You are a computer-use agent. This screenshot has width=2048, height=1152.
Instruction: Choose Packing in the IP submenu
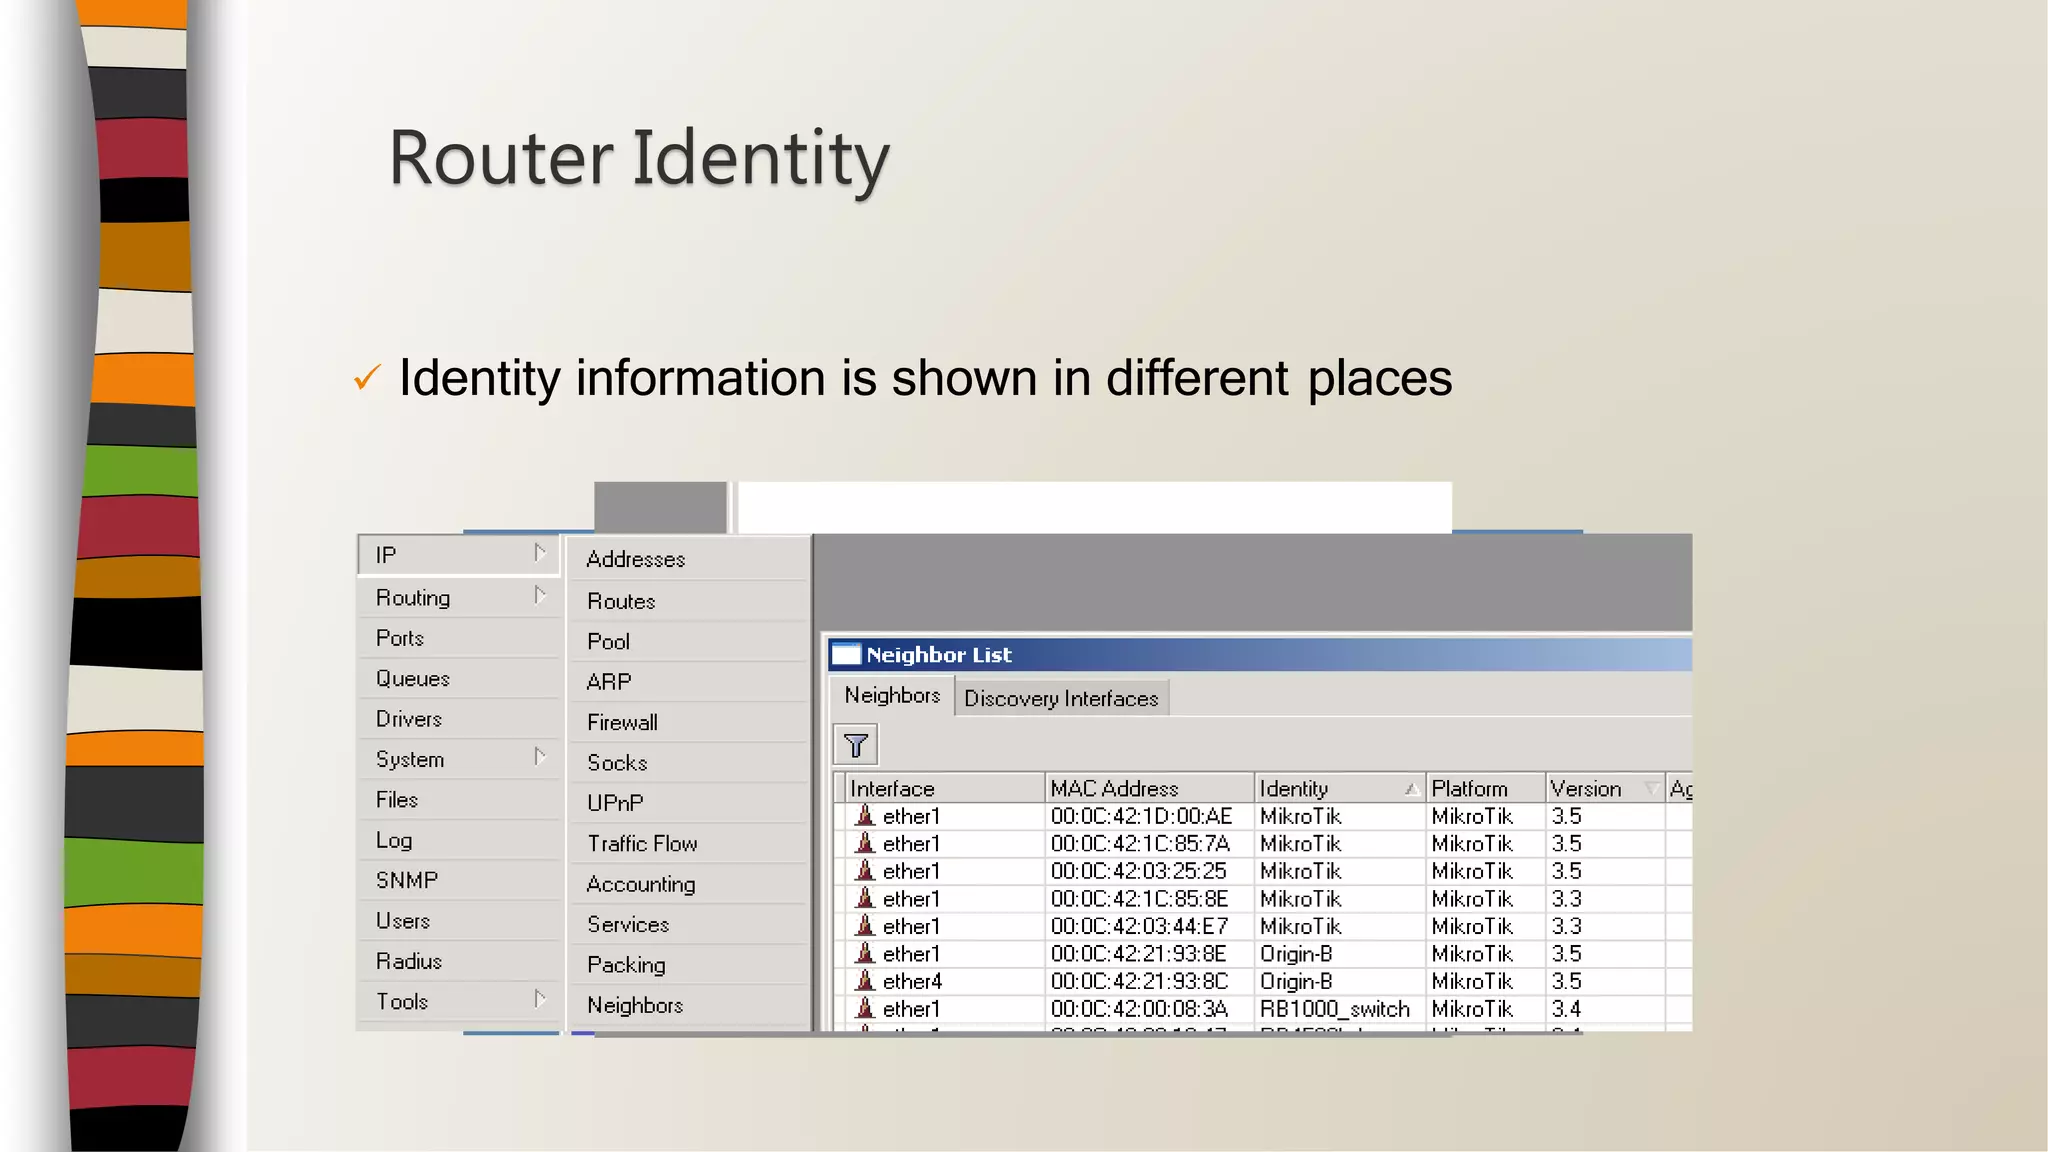[x=688, y=965]
